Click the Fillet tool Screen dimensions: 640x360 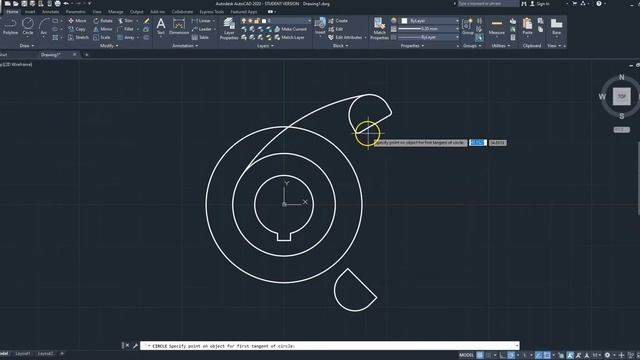tap(126, 29)
